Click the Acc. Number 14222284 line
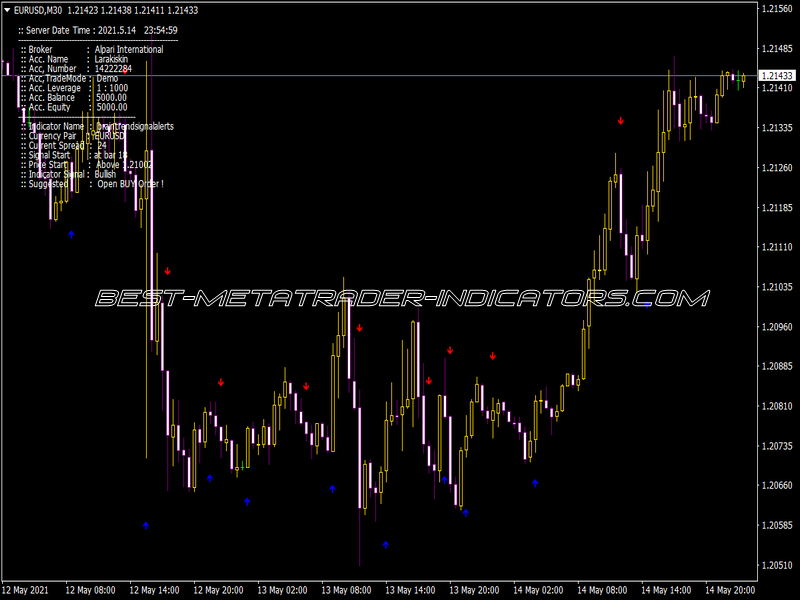800x600 pixels. point(77,69)
